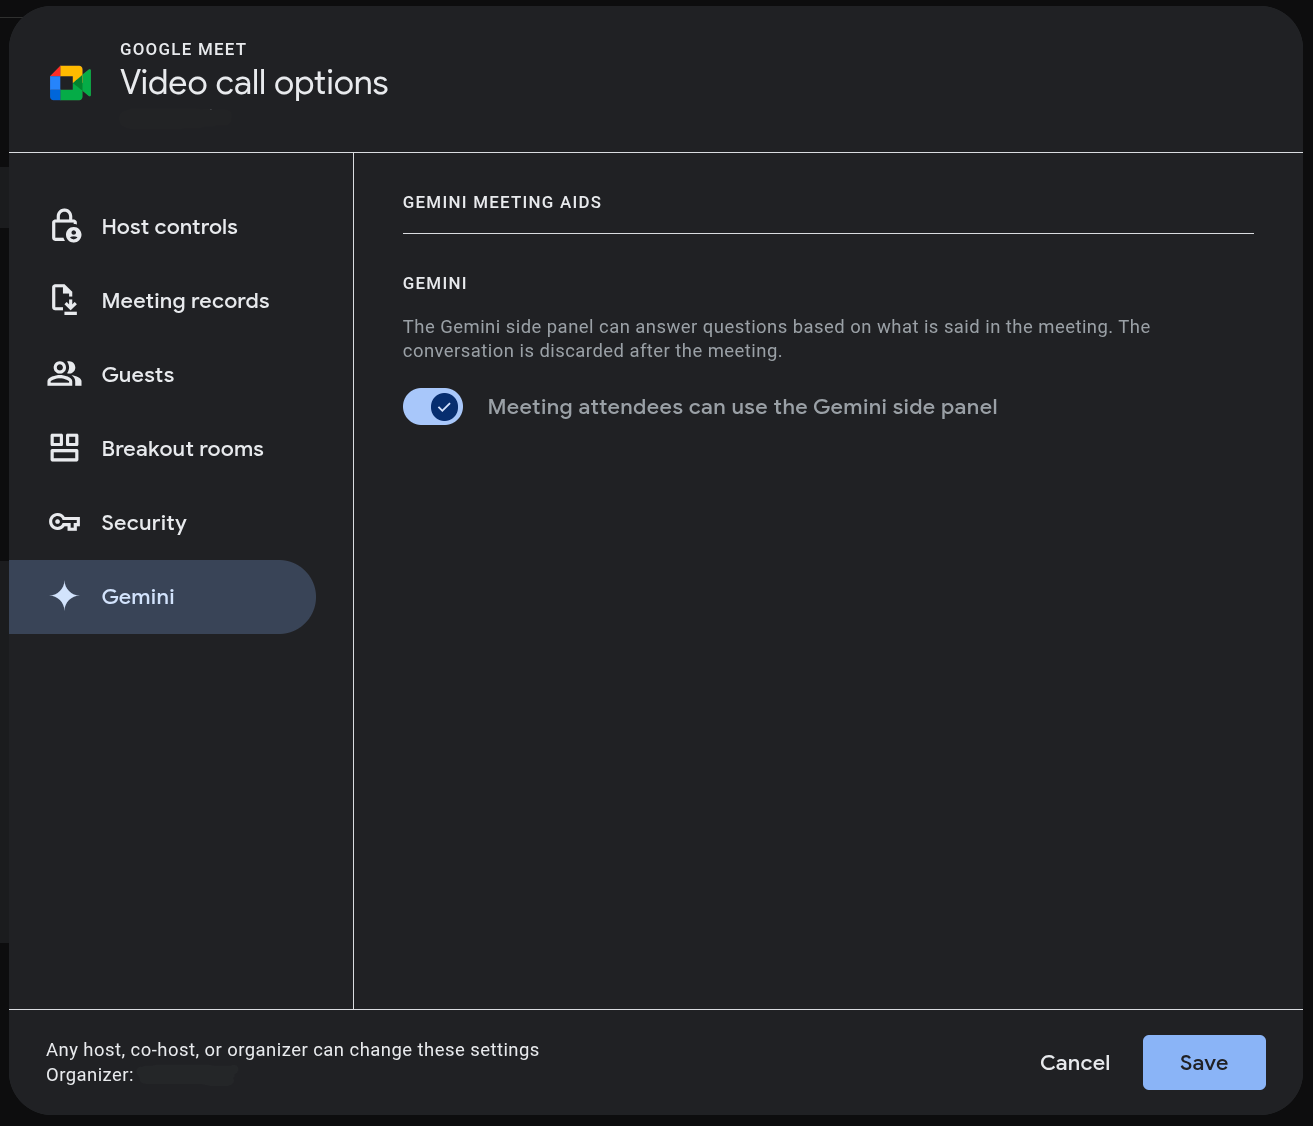Click the Host controls lock icon
Screen dimensions: 1313x1126
click(65, 226)
